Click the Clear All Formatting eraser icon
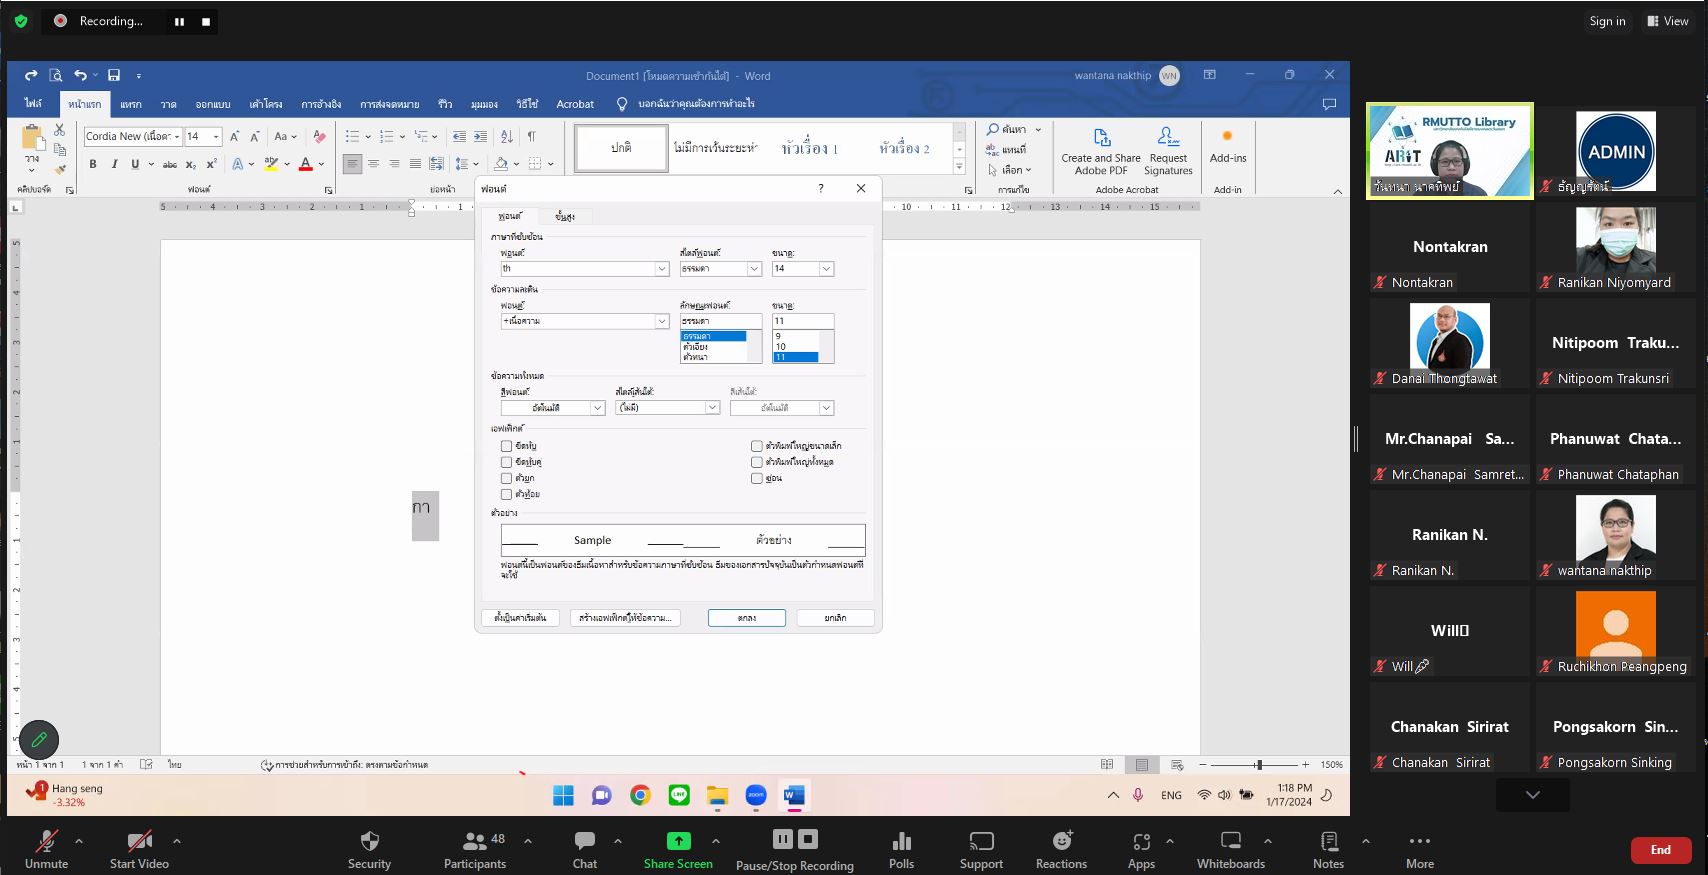 (320, 136)
